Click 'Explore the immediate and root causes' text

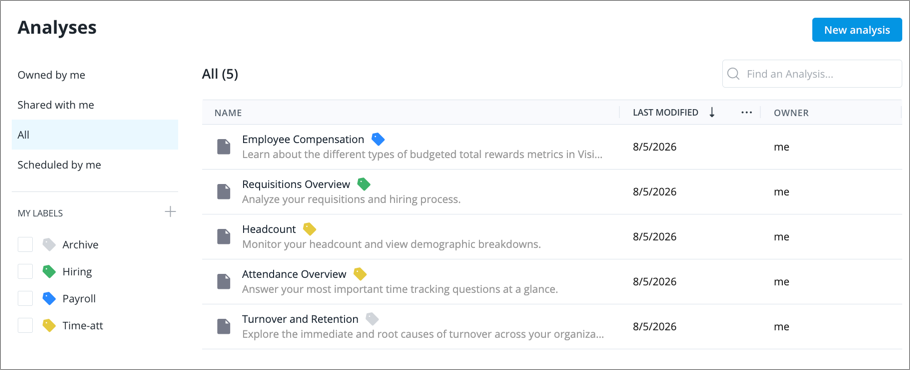click(422, 334)
